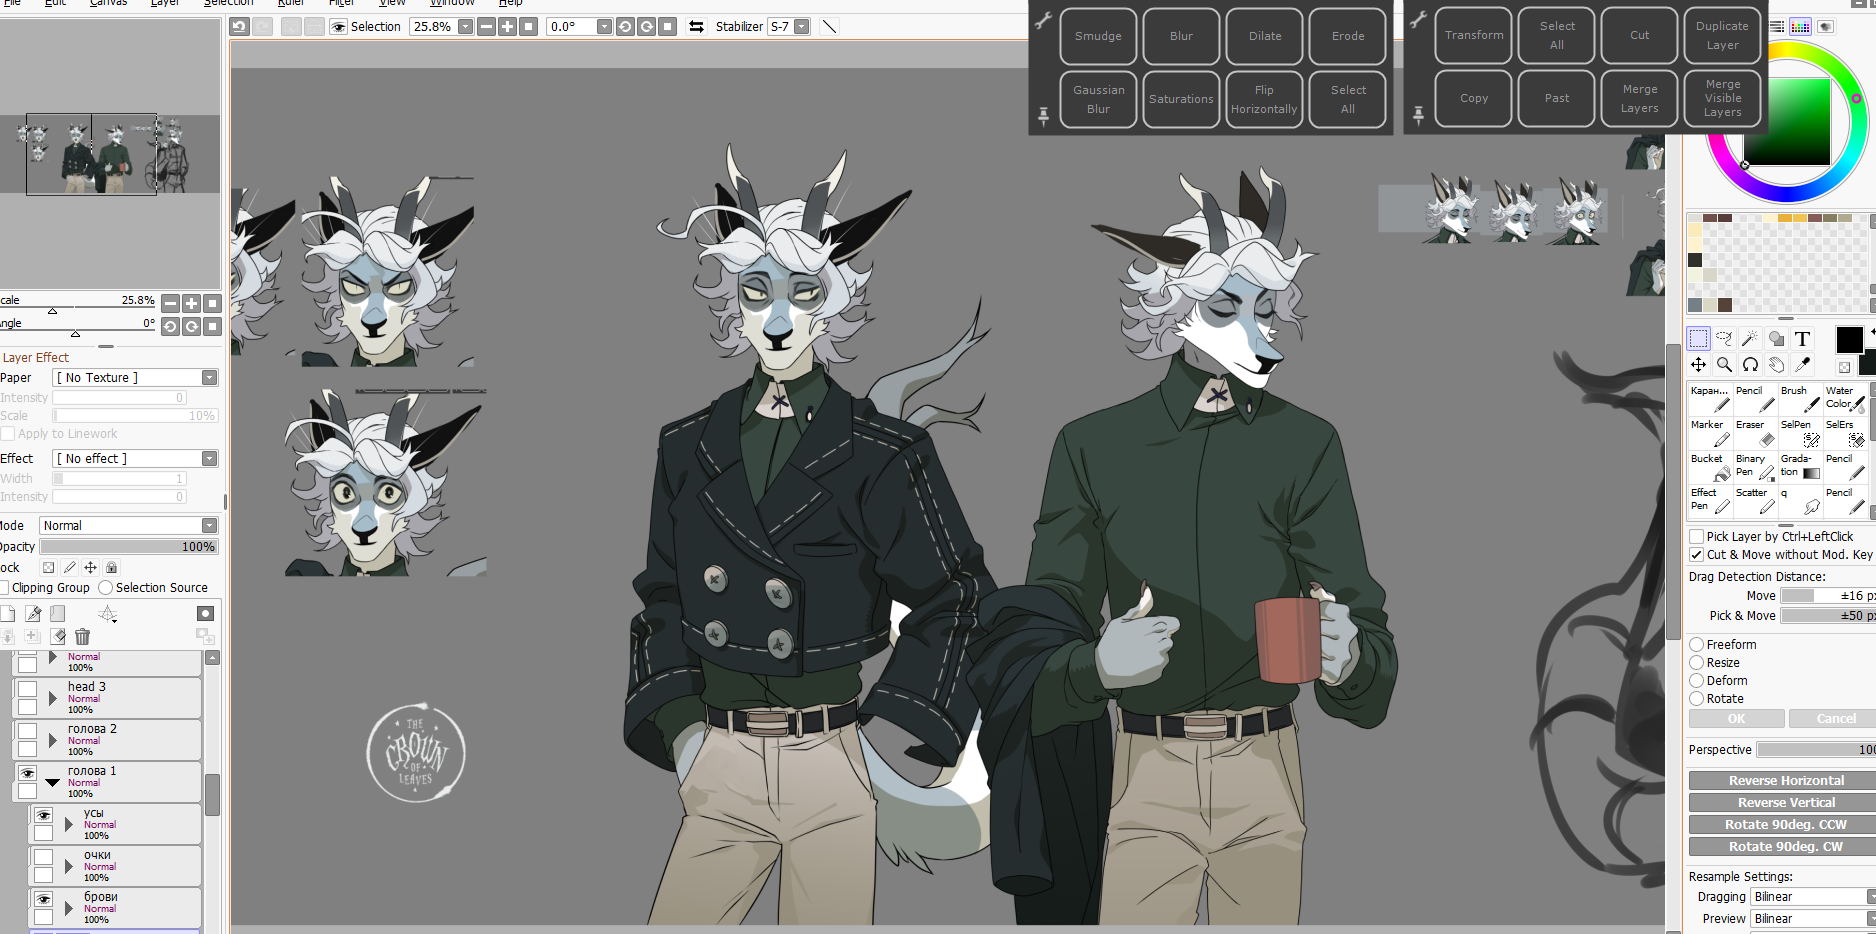
Task: Enable the Clipping Group checkbox
Action: (4, 588)
